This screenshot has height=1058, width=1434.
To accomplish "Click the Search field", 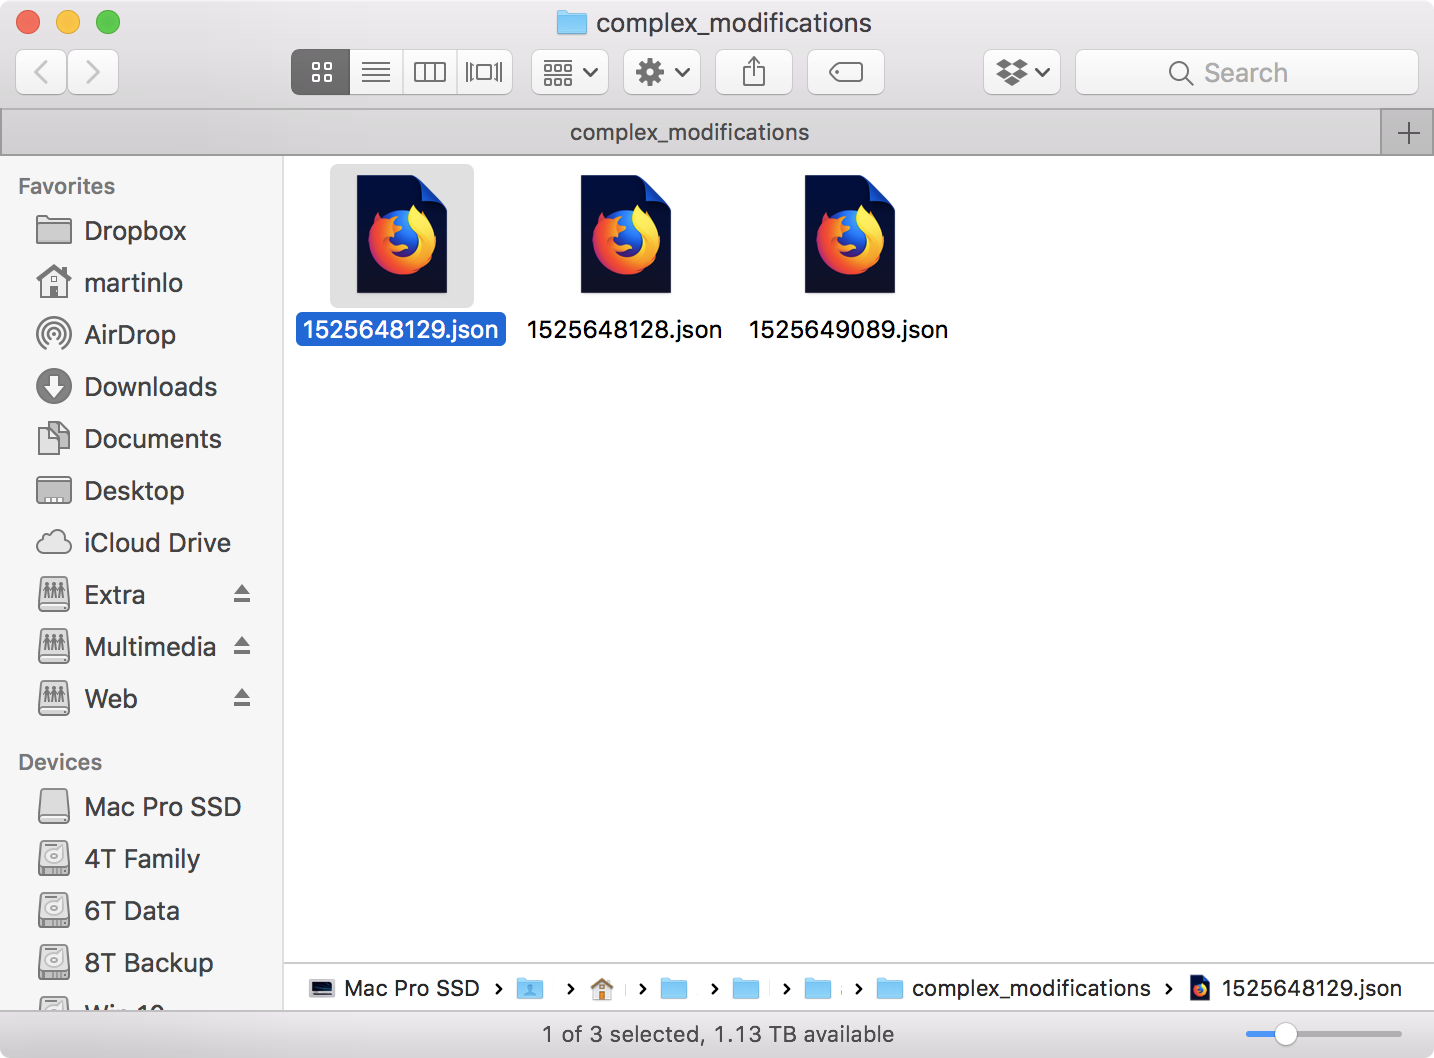I will point(1247,72).
